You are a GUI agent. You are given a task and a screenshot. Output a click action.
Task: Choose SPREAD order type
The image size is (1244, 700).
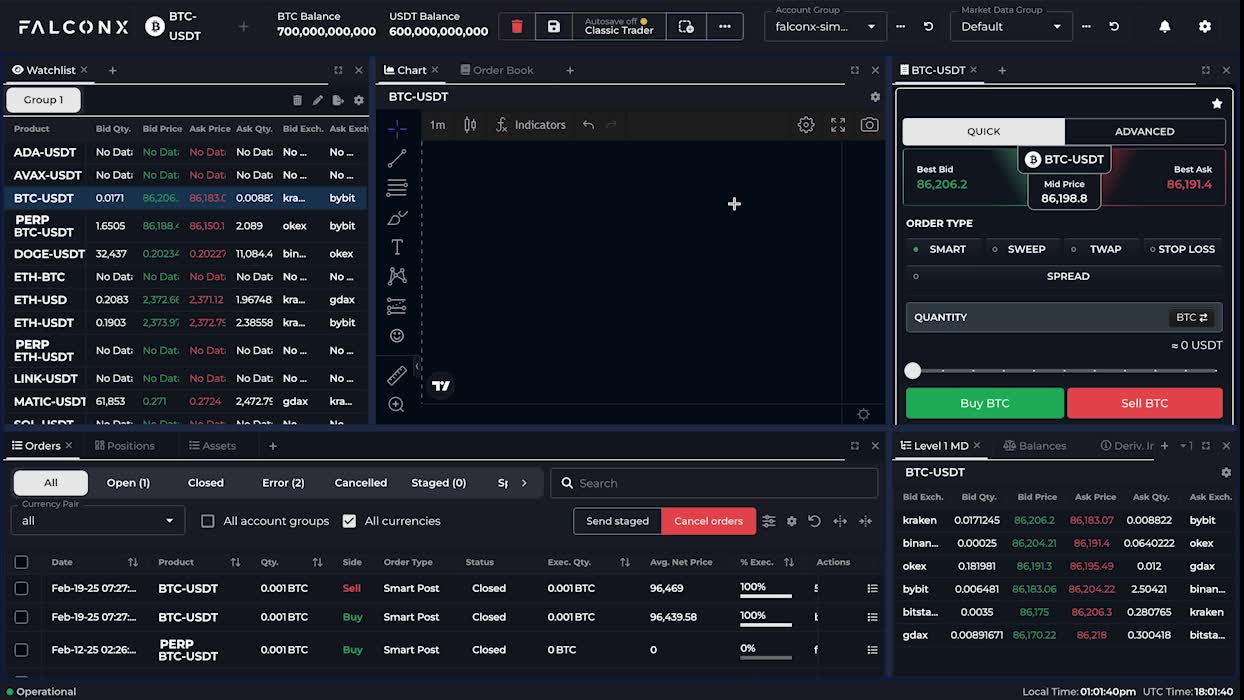click(1064, 276)
